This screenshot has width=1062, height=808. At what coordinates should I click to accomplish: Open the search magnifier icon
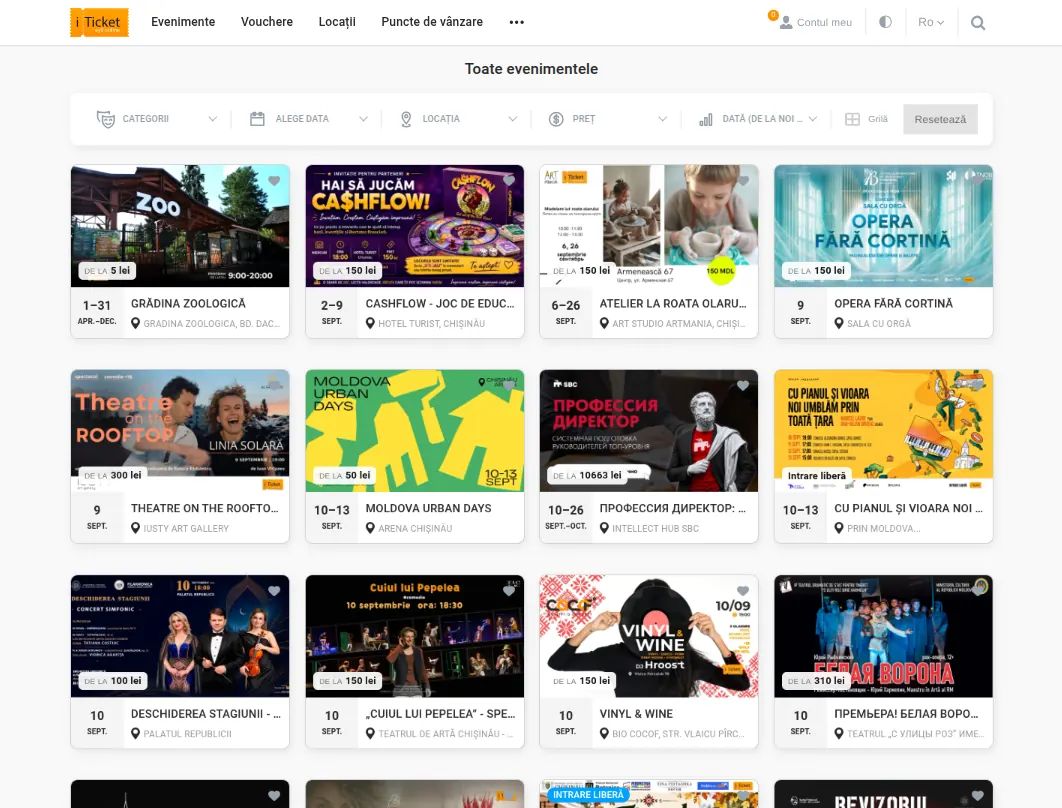click(977, 22)
